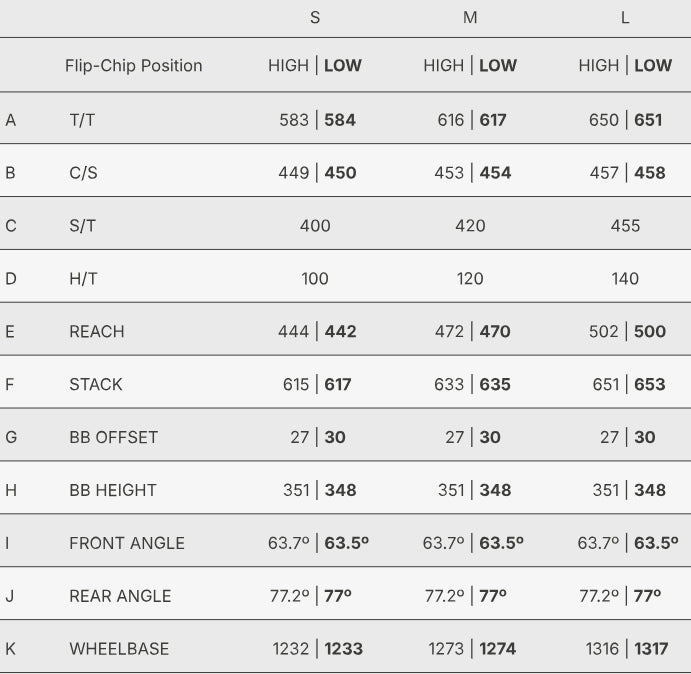Click the reach value 472 | 470
The width and height of the screenshot is (691, 674).
(470, 332)
